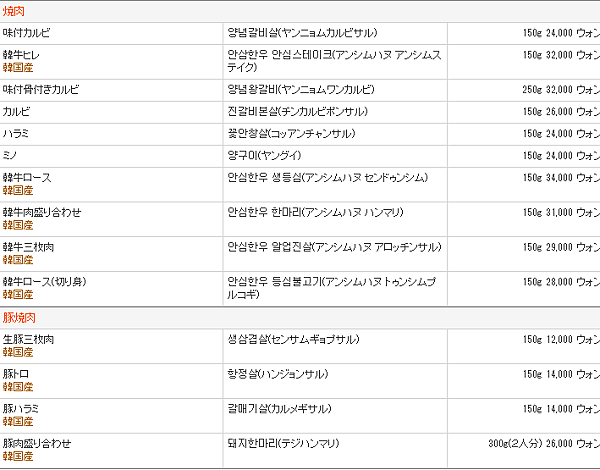Click the 150g 34,000 ウォン price
Viewport: 600px width, 470px height.
(x=560, y=178)
